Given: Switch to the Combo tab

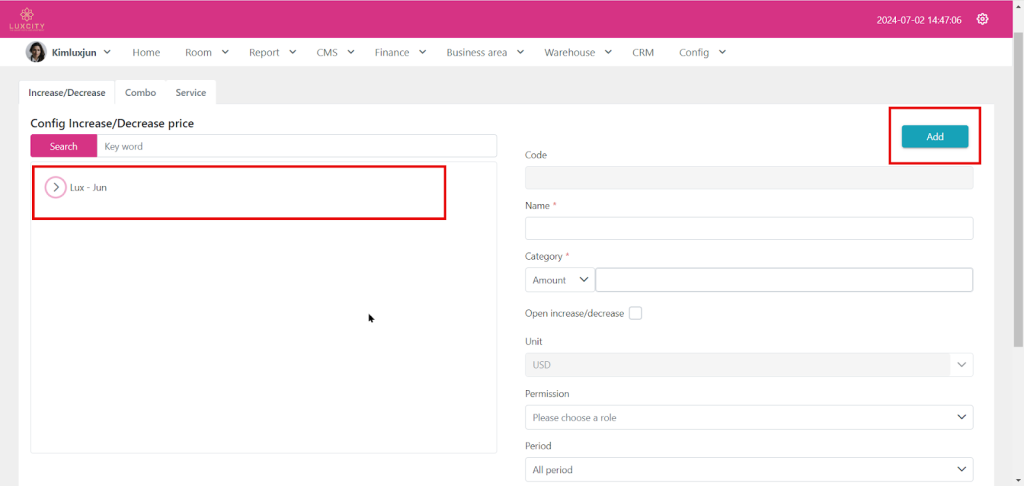Looking at the screenshot, I should click(140, 93).
